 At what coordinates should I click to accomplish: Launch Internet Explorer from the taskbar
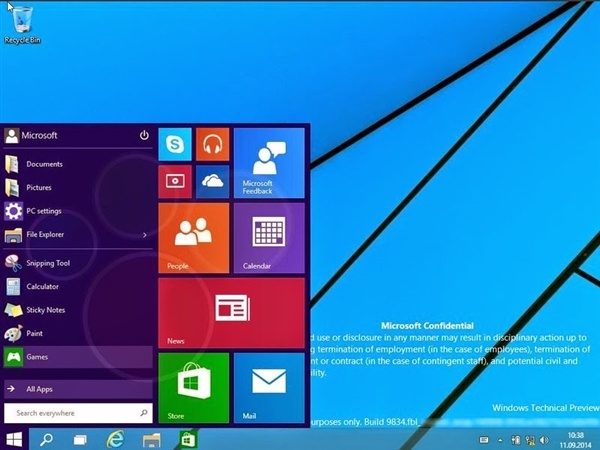[x=115, y=439]
